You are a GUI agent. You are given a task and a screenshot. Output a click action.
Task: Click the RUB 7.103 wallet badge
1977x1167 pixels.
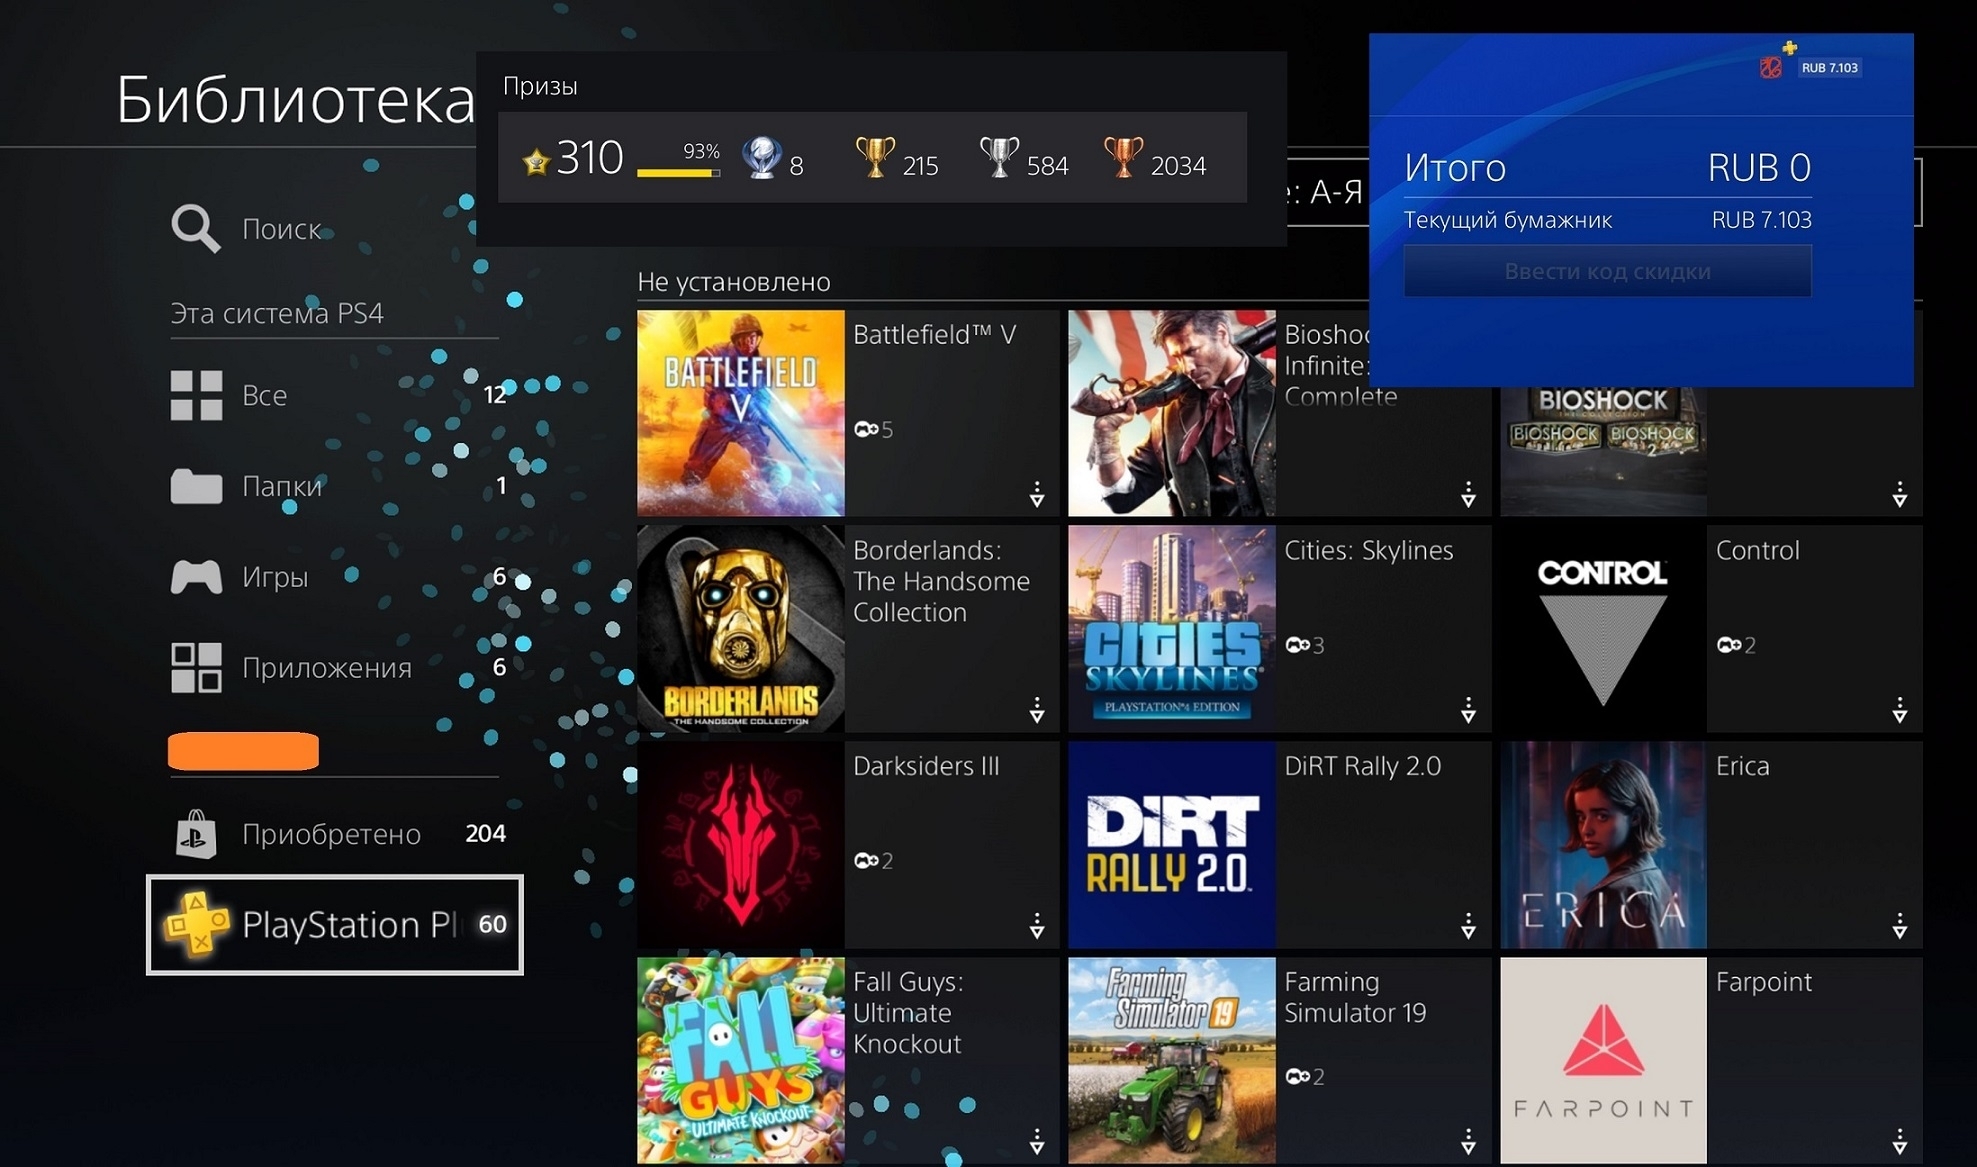coord(1829,68)
